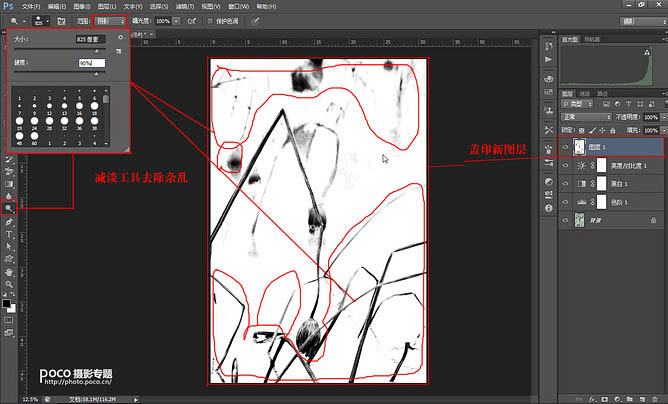Open the History panel icon

click(549, 46)
